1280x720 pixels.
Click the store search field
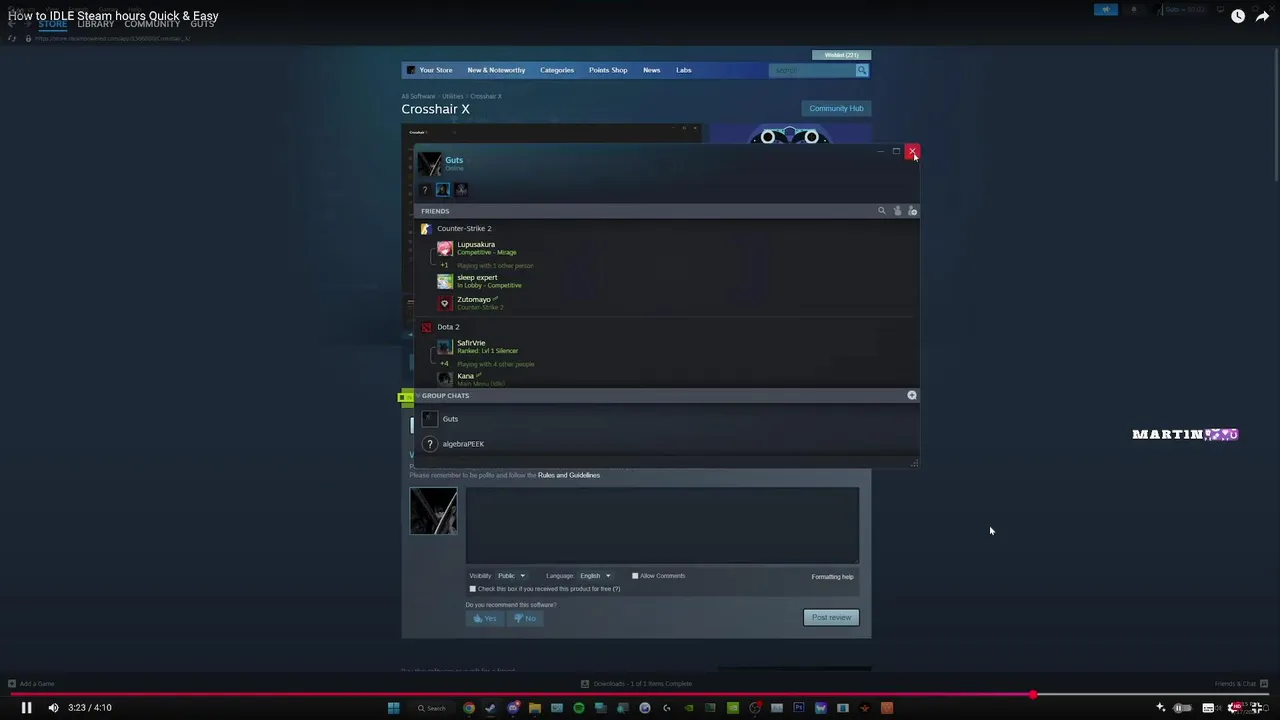coord(811,70)
